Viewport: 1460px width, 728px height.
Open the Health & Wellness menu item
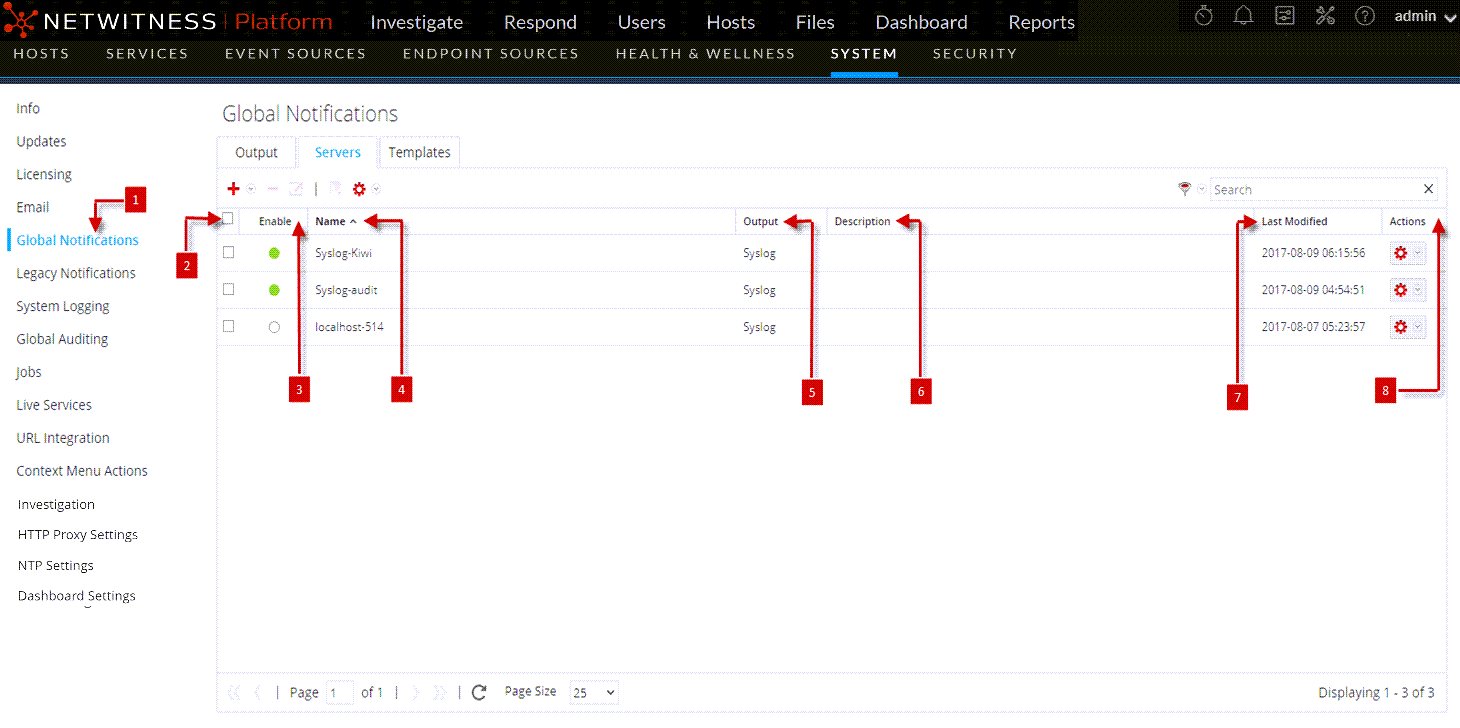click(705, 54)
